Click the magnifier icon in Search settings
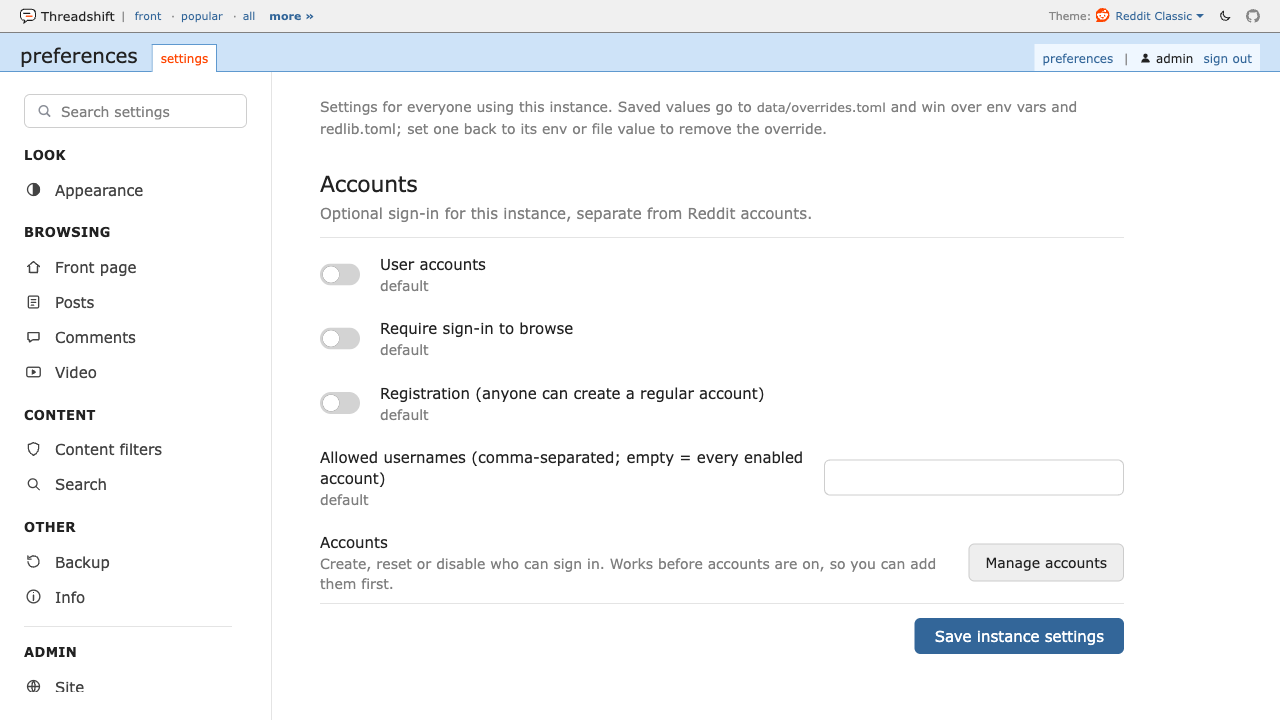Viewport: 1280px width, 720px height. click(44, 111)
